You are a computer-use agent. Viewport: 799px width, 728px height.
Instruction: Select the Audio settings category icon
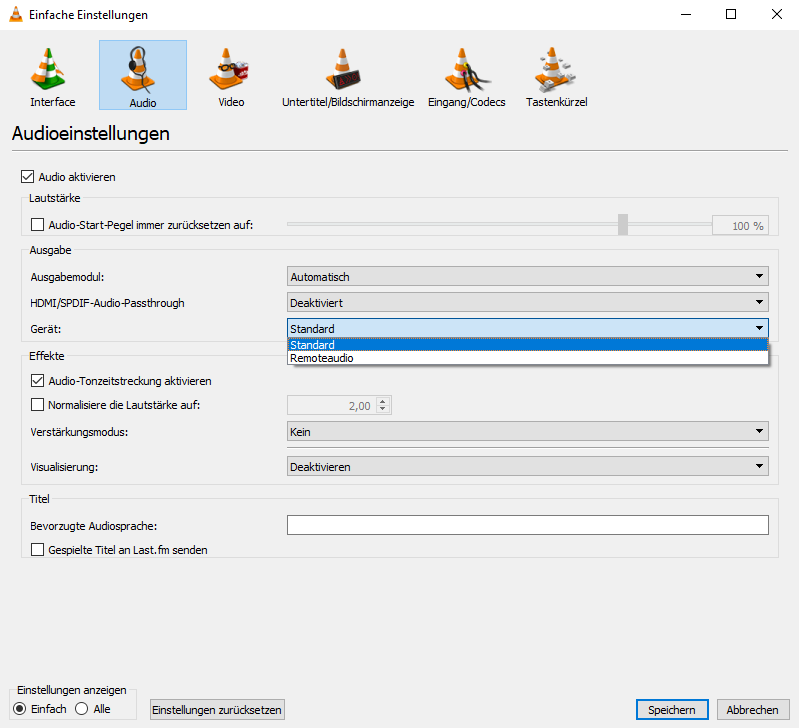(x=142, y=75)
